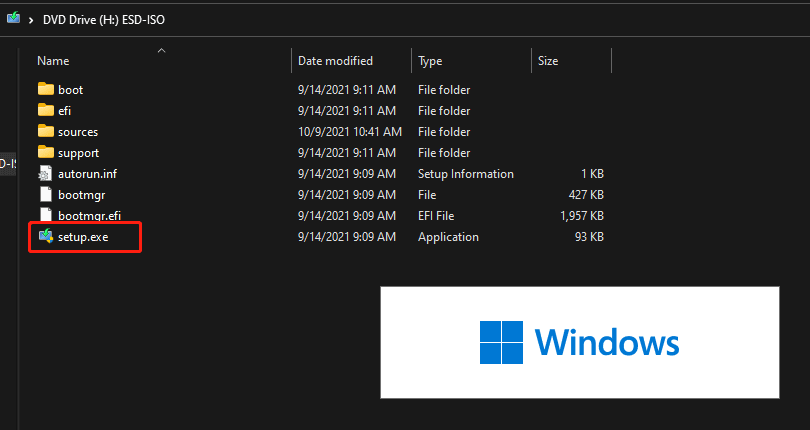
Task: Click the boot folder date modified cell
Action: pyautogui.click(x=347, y=90)
